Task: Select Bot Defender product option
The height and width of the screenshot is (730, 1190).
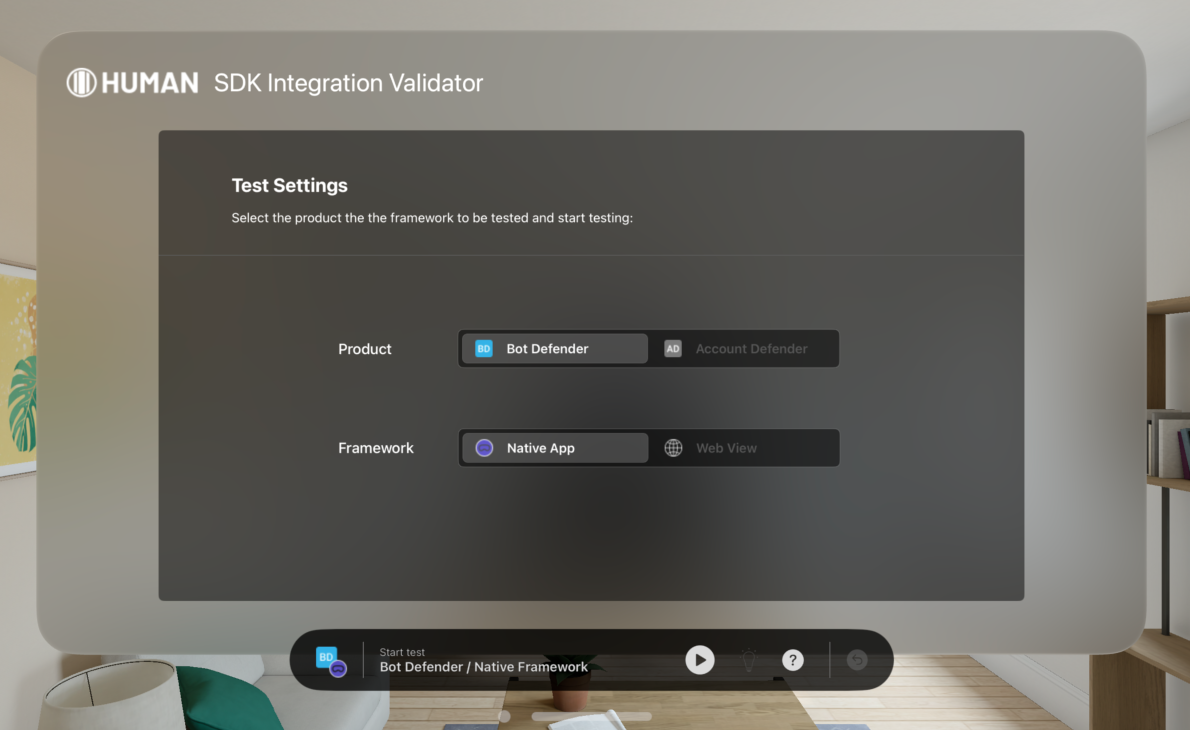Action: tap(555, 348)
